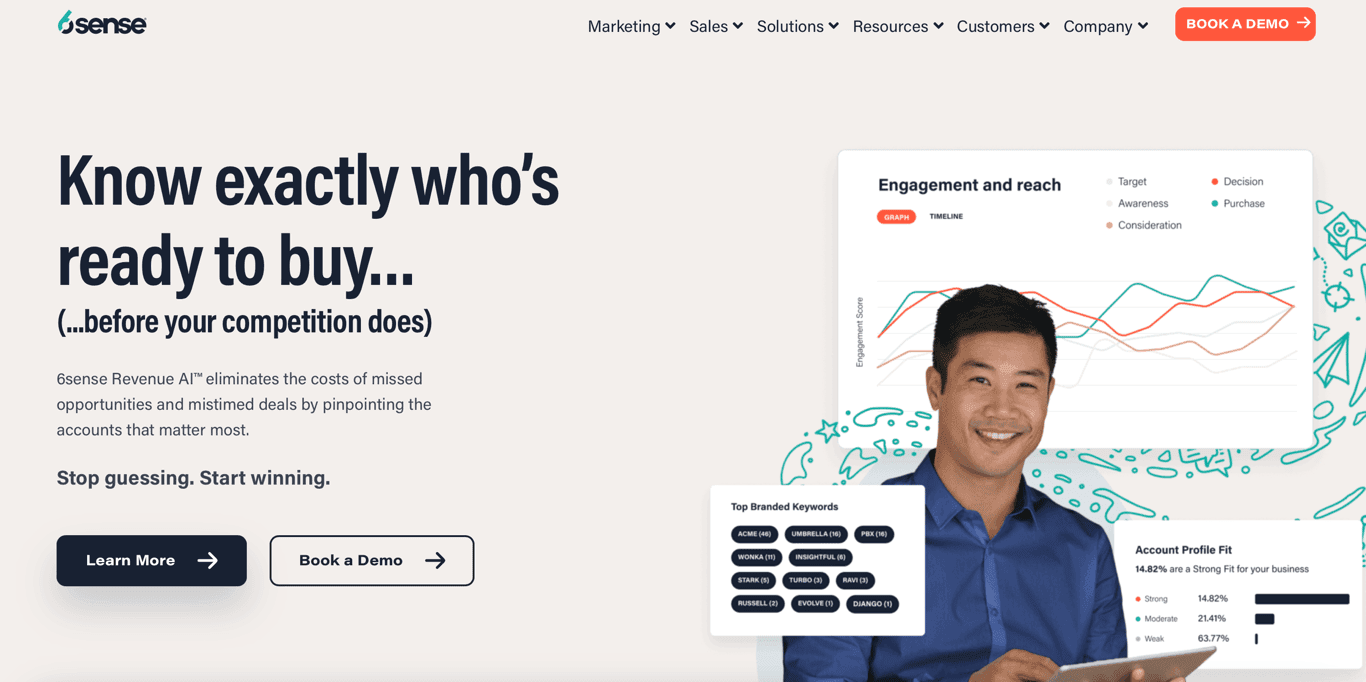Click the paper plane doodle icon

[1332, 362]
